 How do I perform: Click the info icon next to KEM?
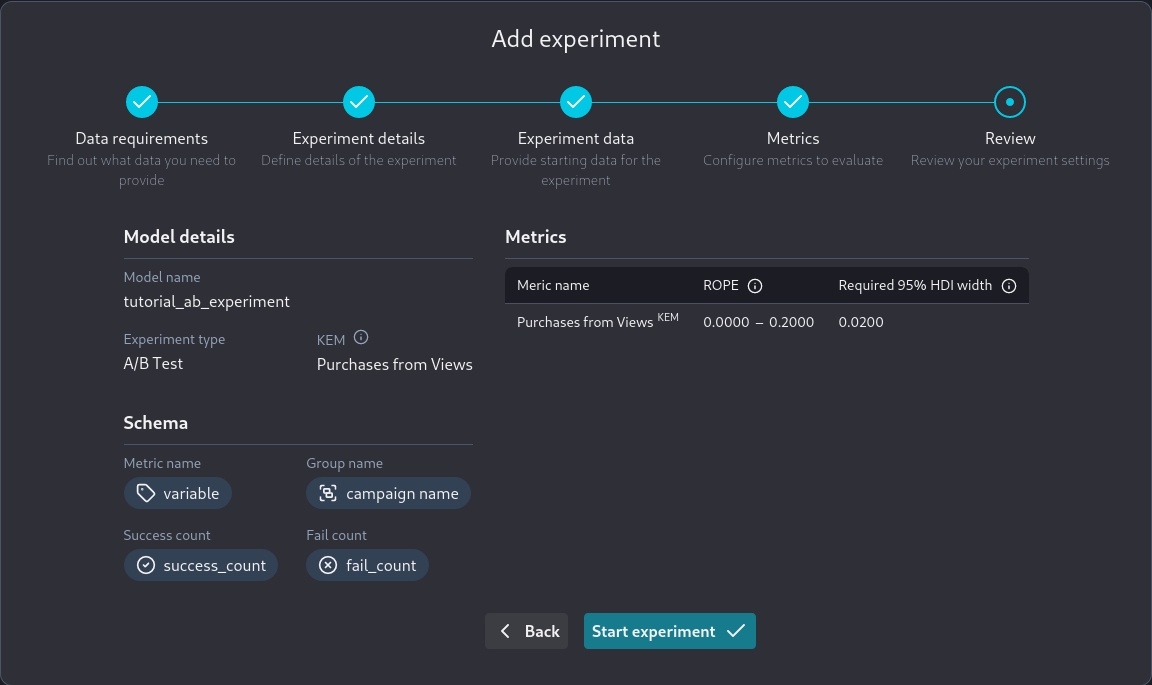362,338
